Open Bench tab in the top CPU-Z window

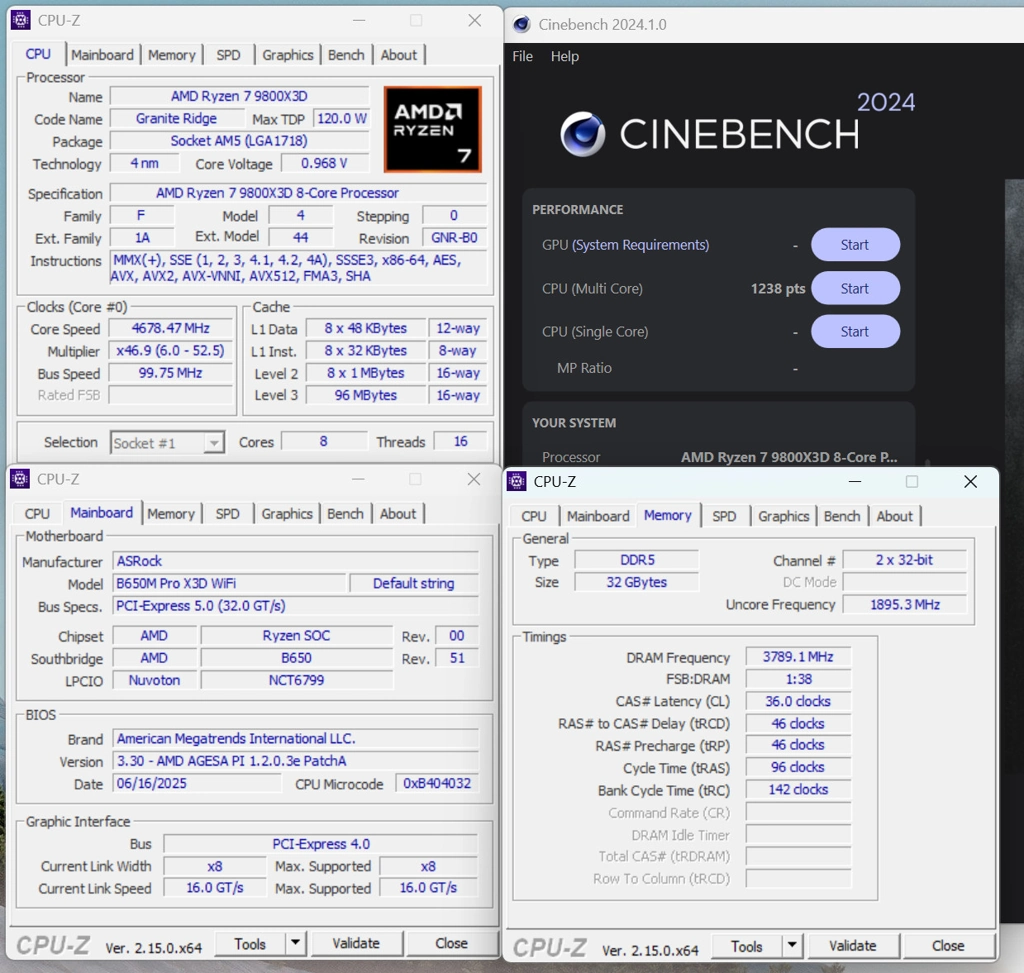tap(346, 55)
